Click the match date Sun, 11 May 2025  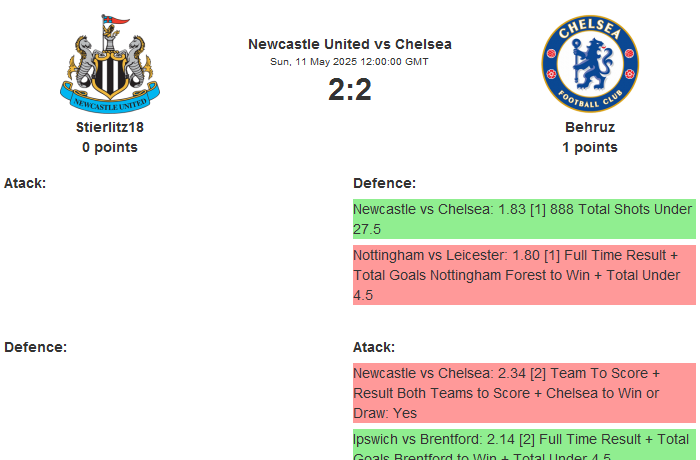pyautogui.click(x=349, y=62)
